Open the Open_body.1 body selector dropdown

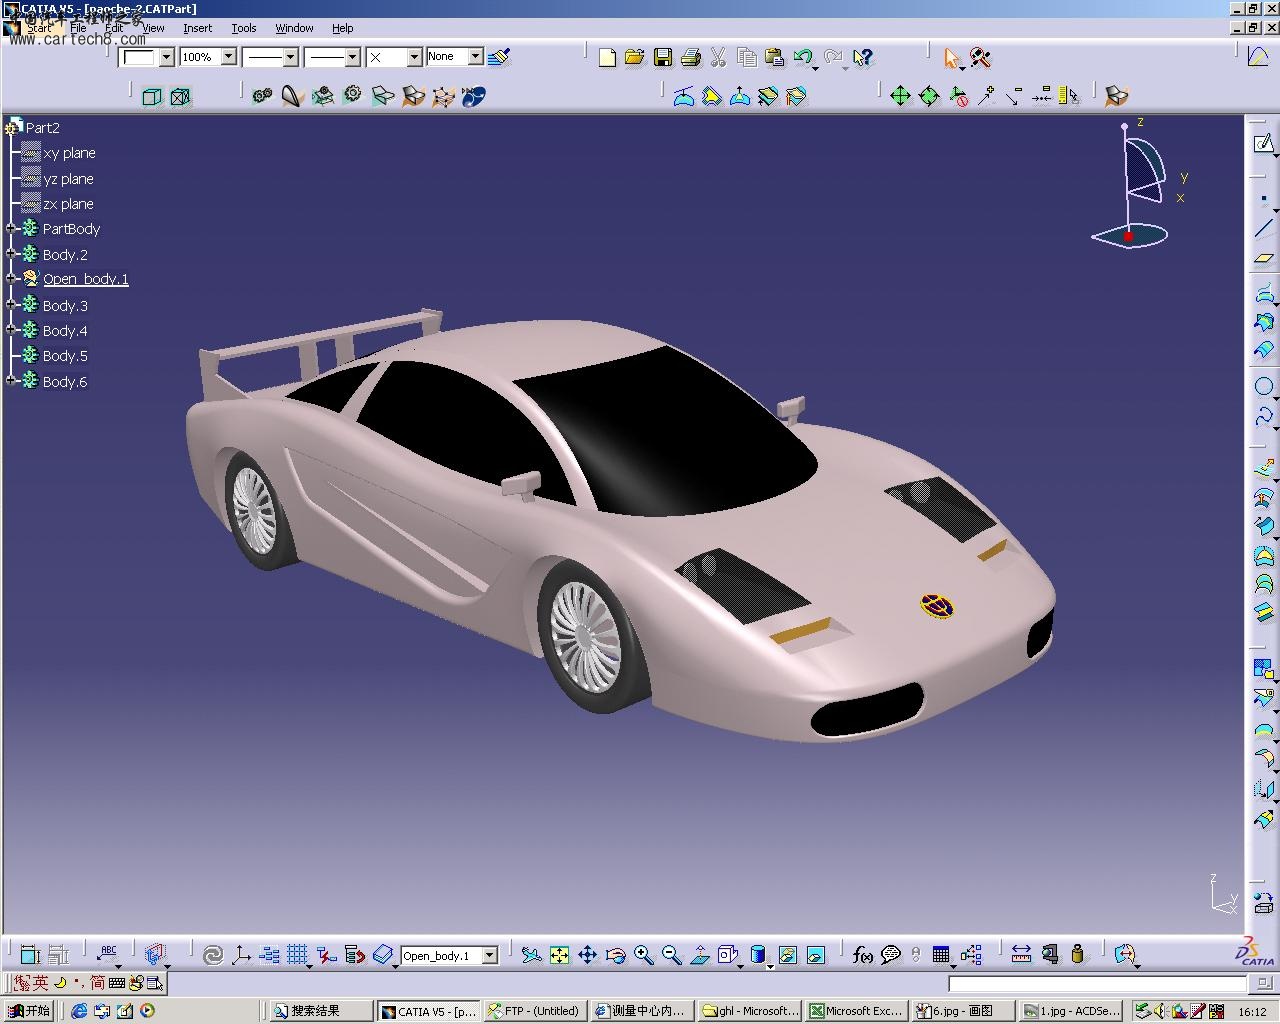(x=490, y=956)
